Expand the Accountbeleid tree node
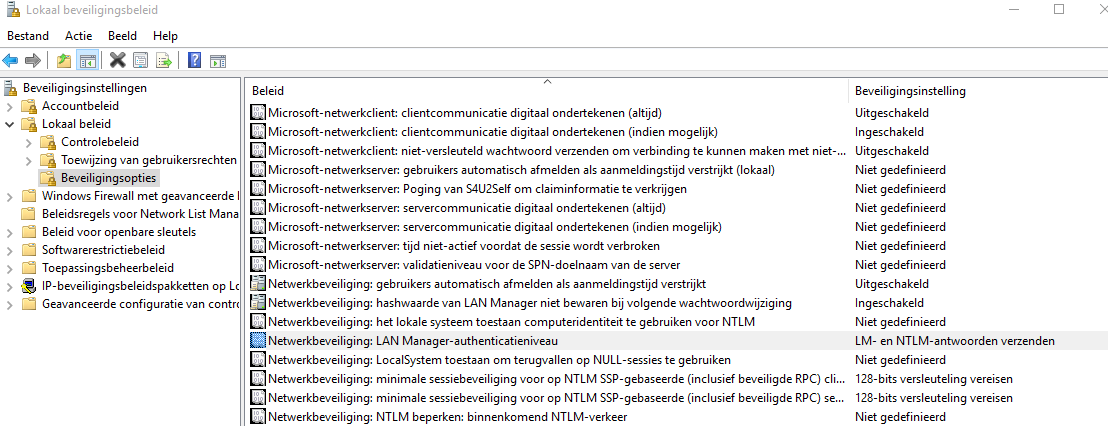 click(x=9, y=107)
